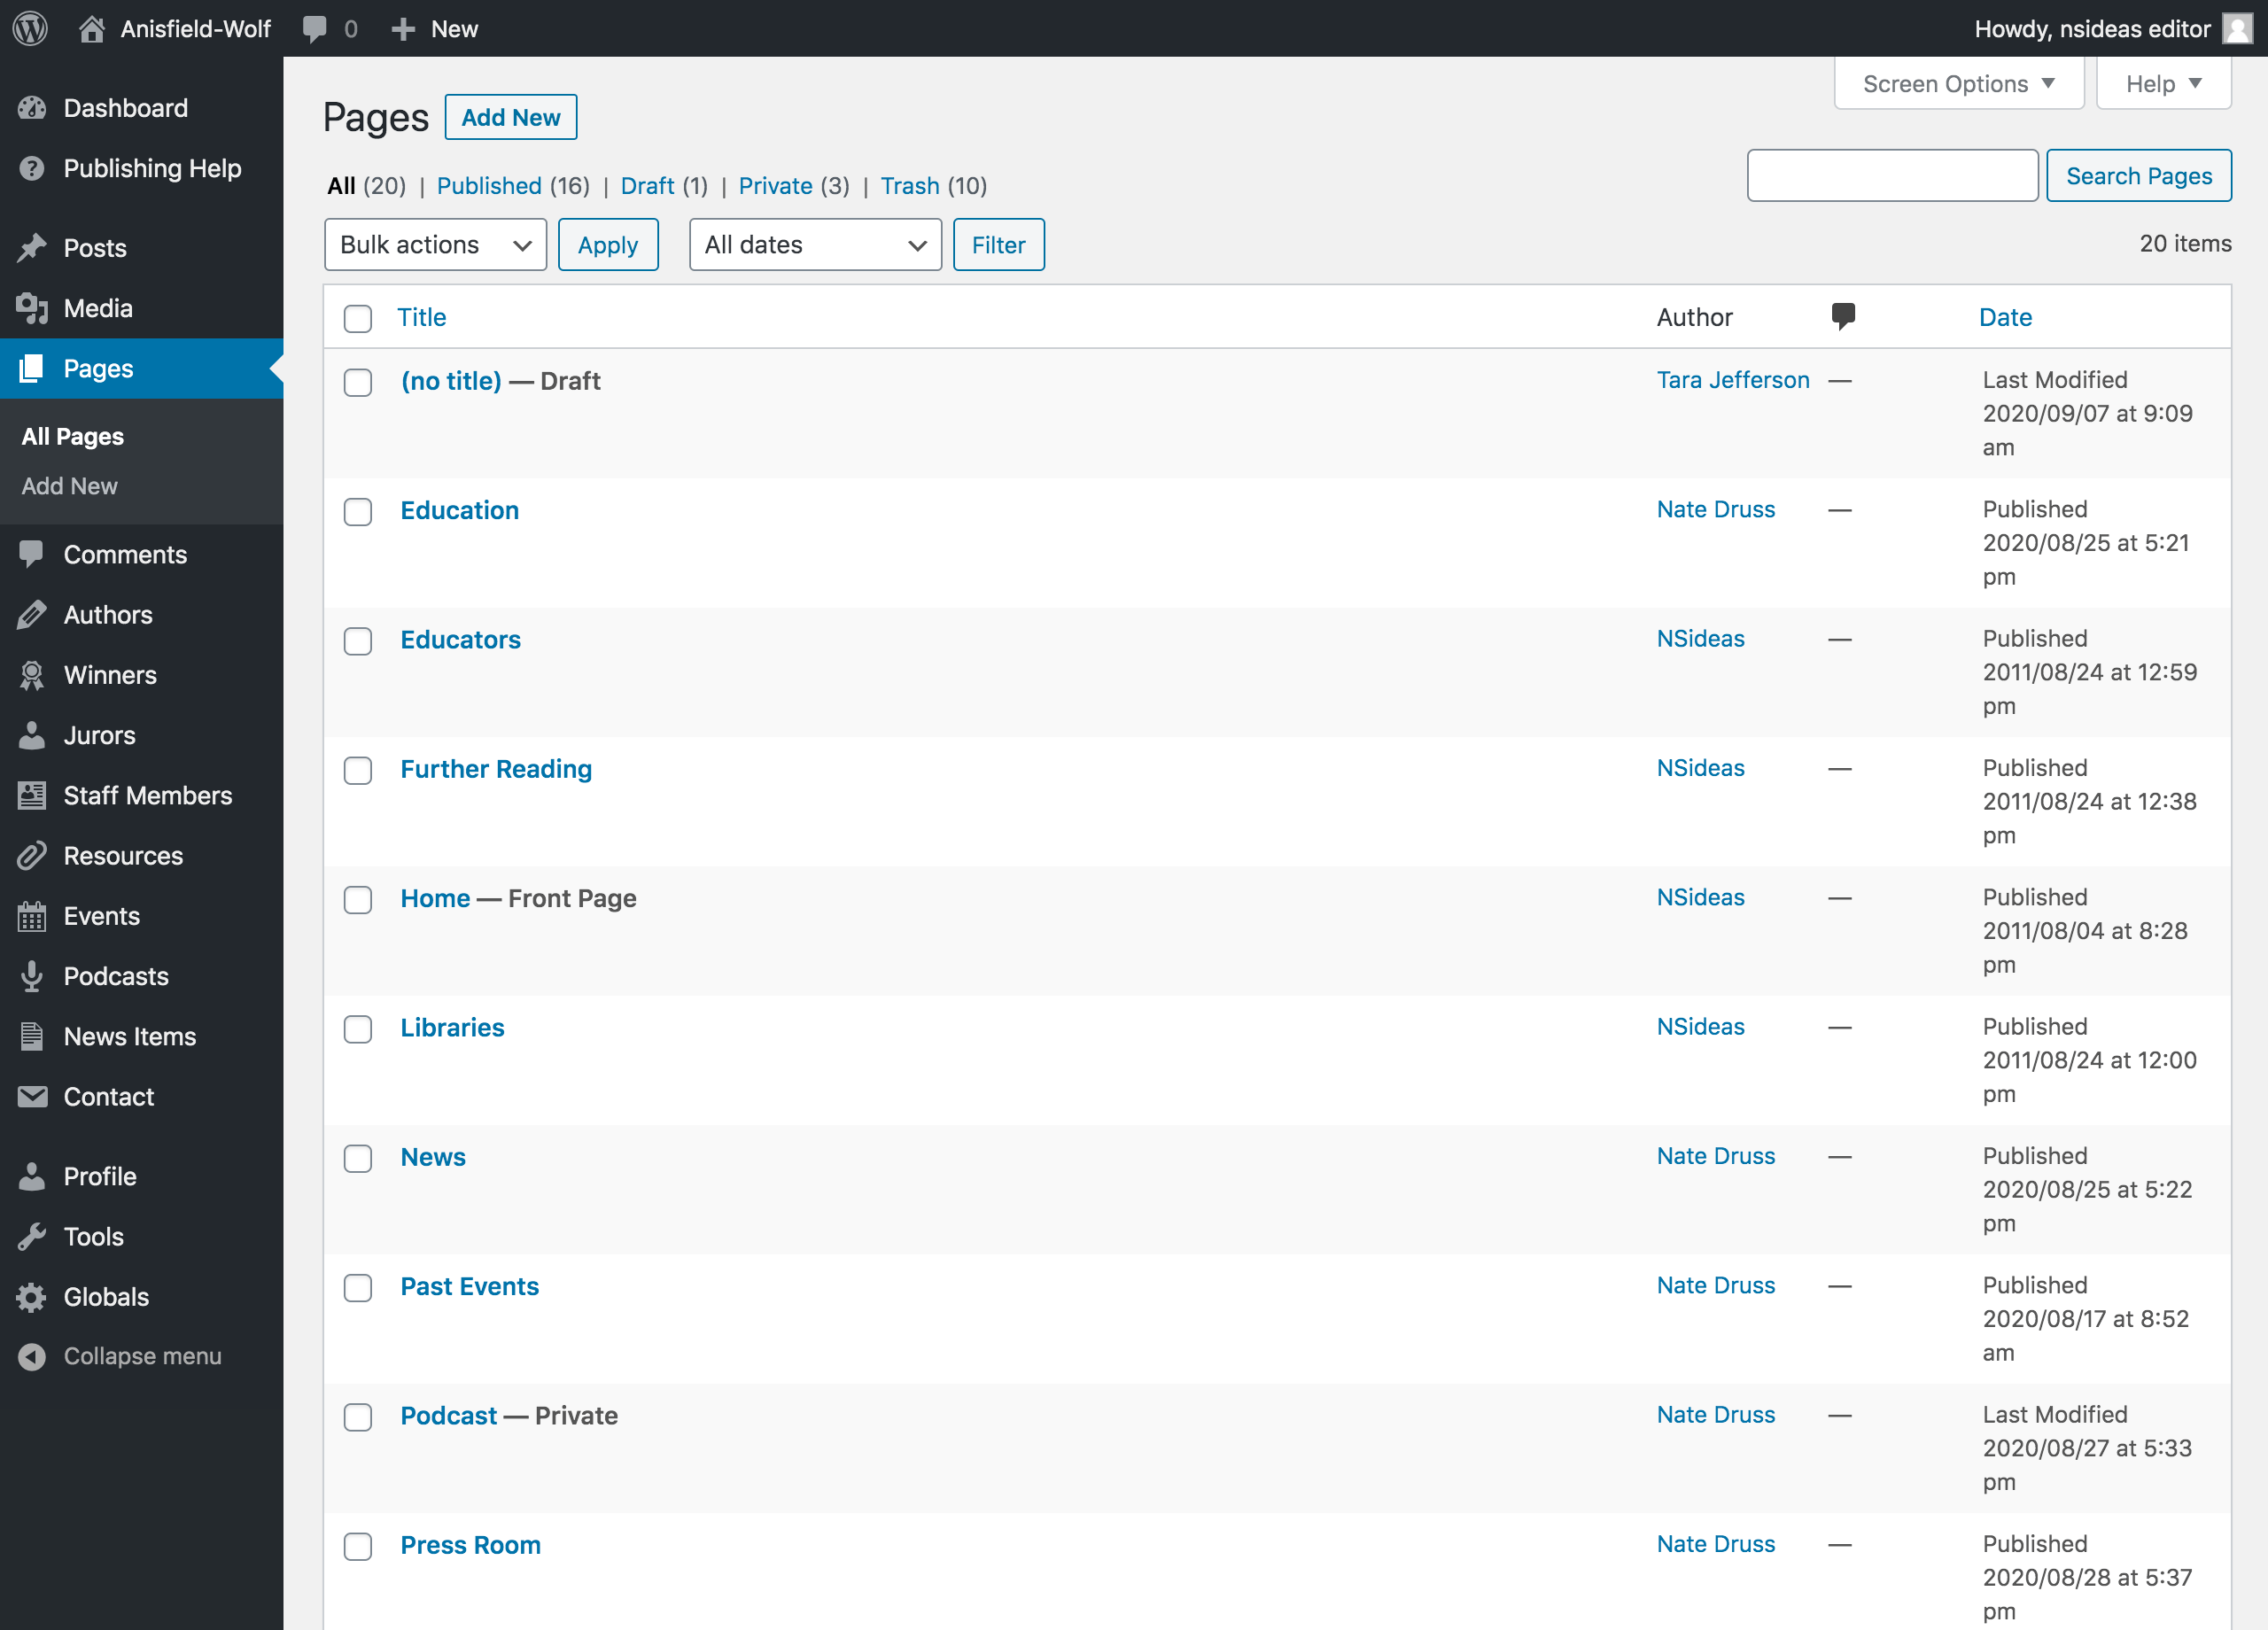Open Tara Jefferson author link

pos(1733,380)
